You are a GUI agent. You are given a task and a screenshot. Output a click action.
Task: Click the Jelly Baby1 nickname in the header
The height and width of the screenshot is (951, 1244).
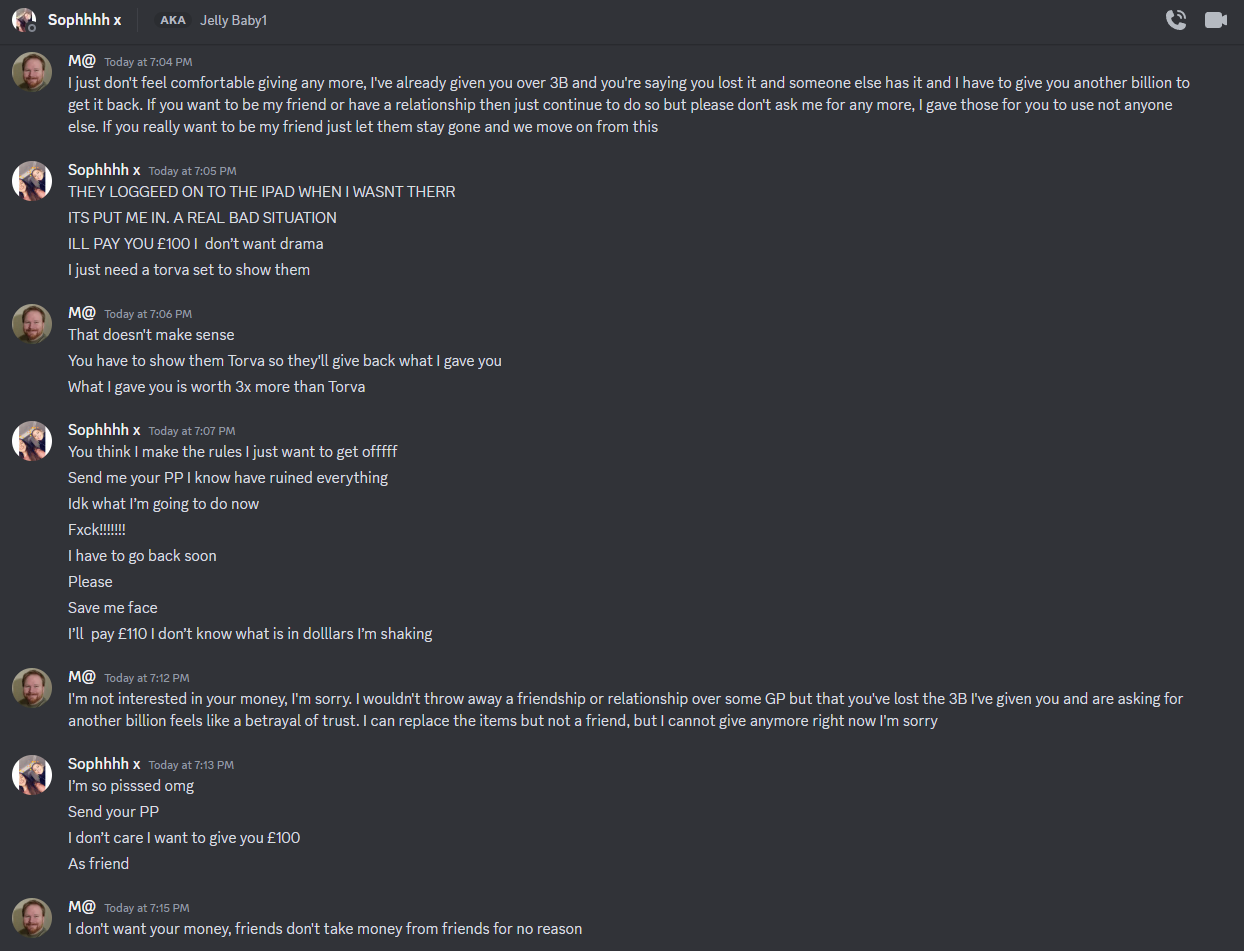233,20
